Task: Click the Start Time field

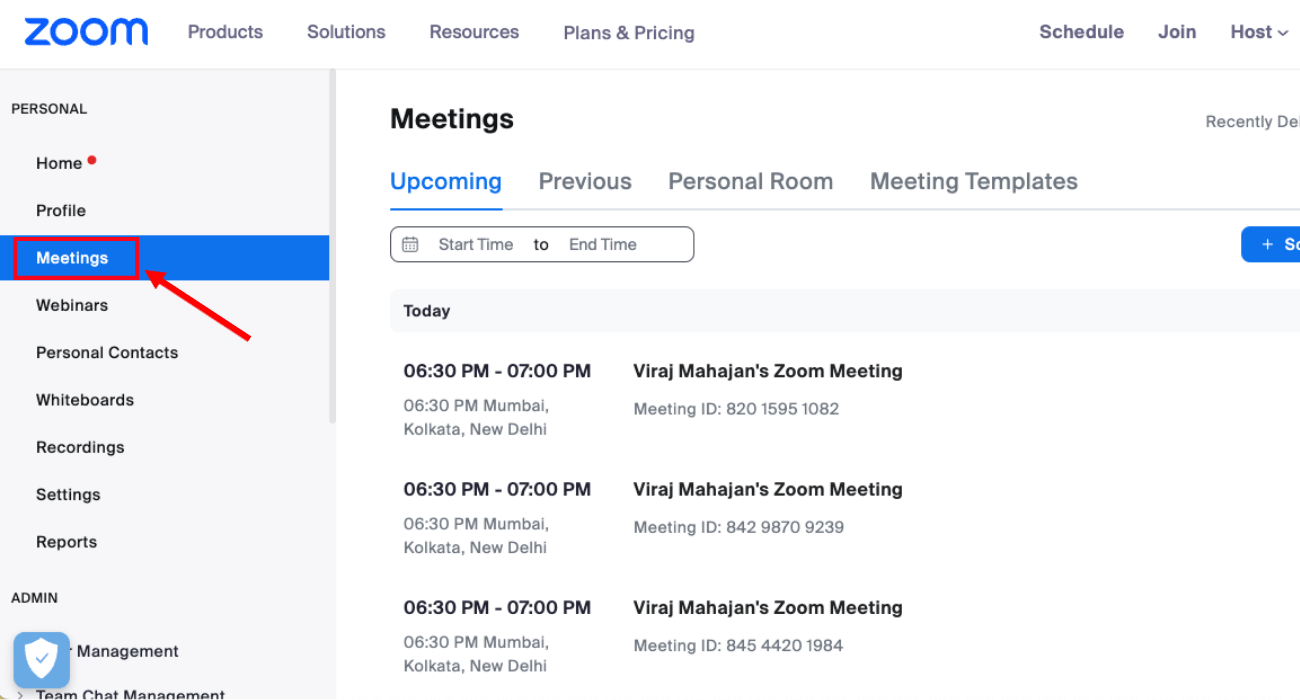Action: tap(476, 244)
